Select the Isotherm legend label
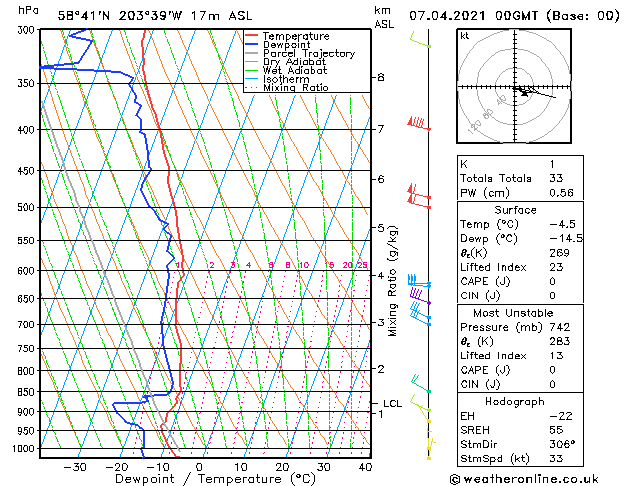Viewport: 629px width, 486px height. coord(286,79)
